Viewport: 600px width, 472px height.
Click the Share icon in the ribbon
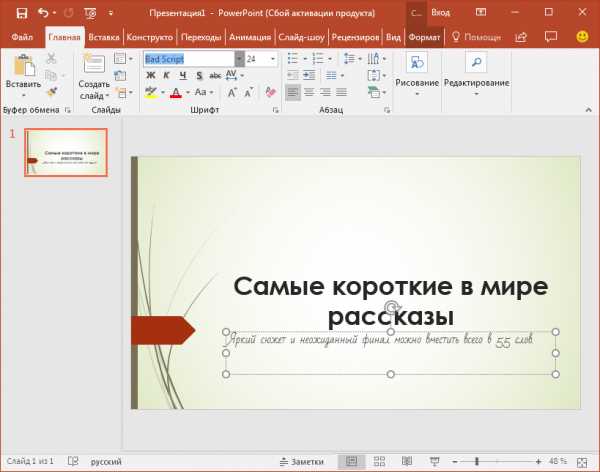[521, 37]
